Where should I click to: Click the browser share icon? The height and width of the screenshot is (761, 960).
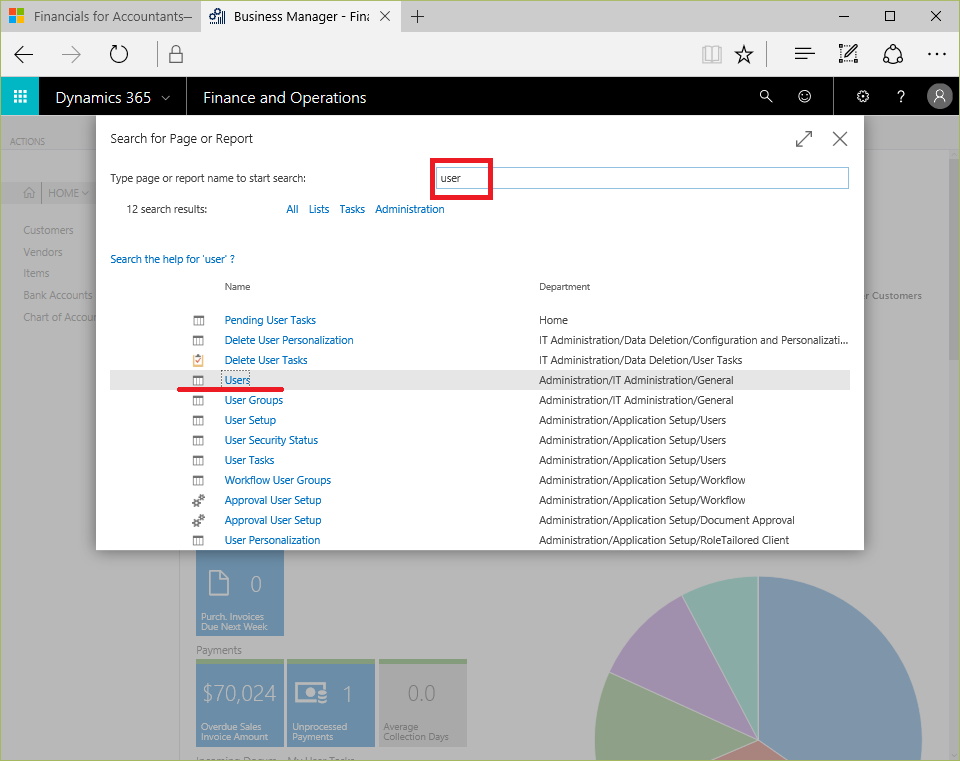click(893, 54)
